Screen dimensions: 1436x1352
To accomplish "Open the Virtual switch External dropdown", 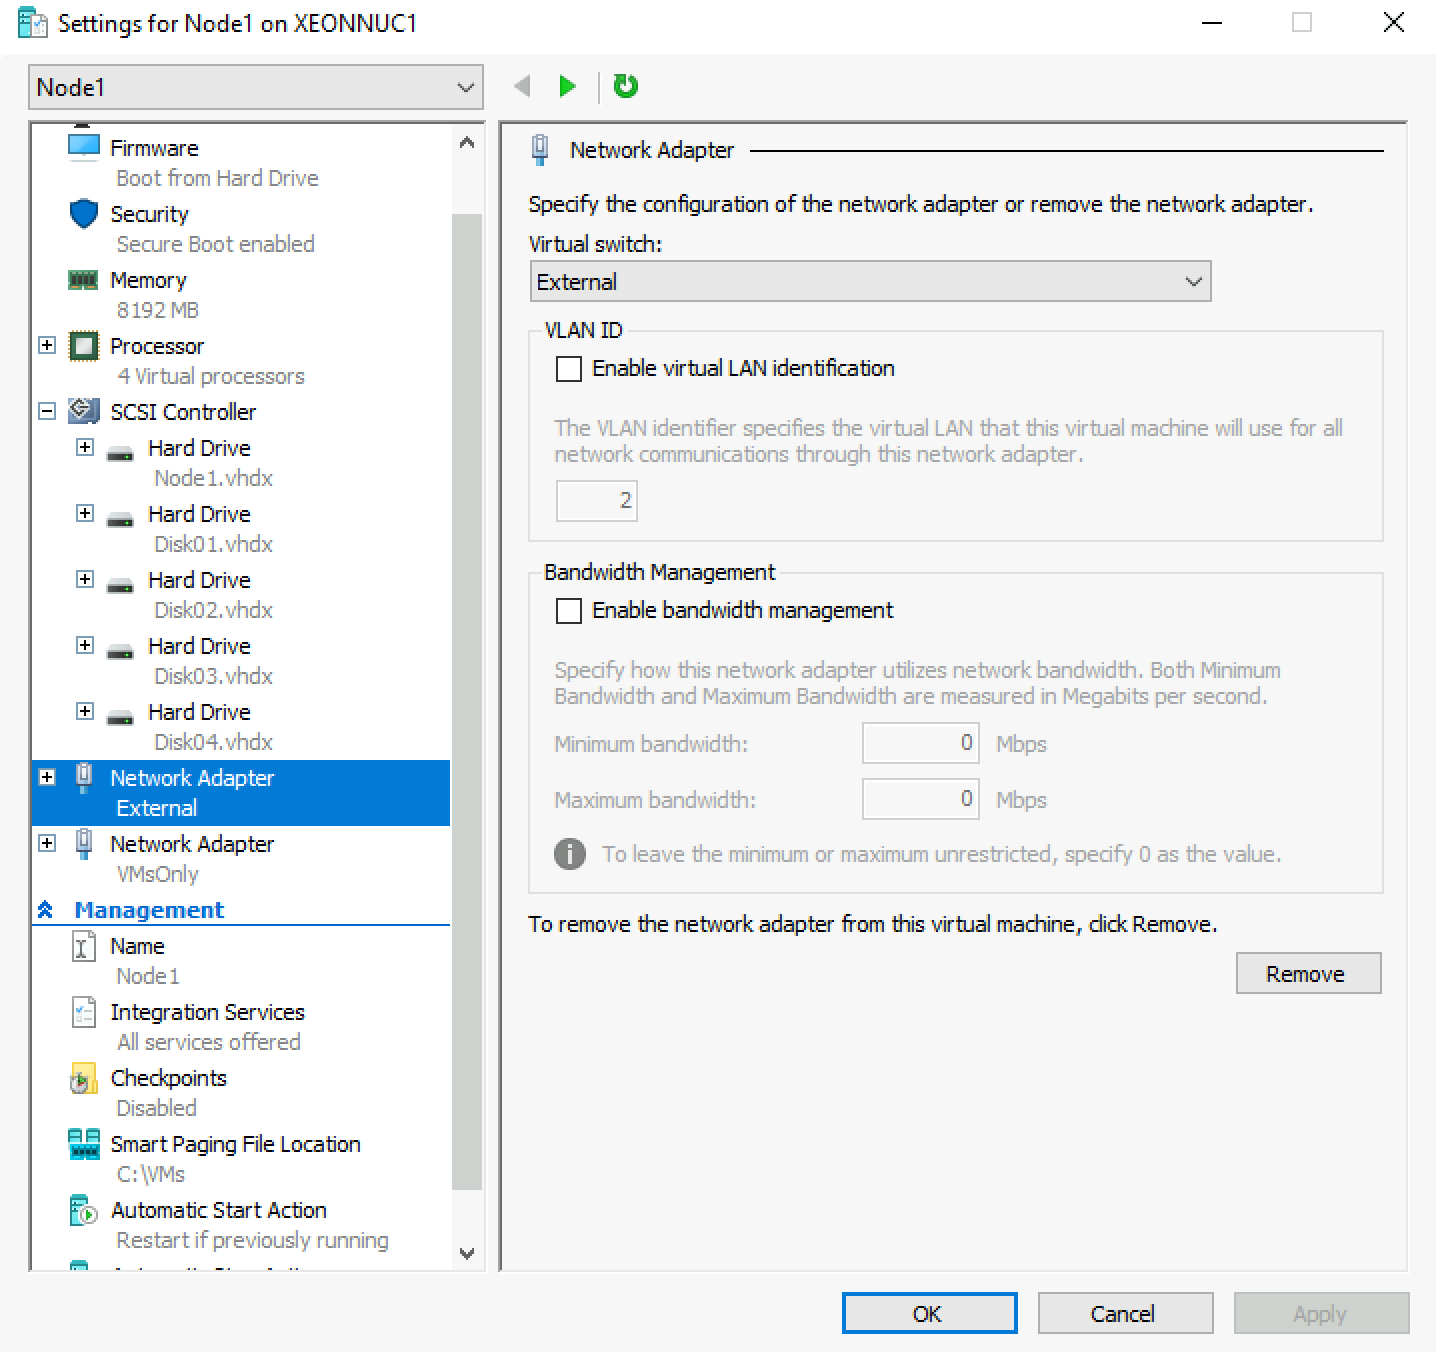I will (x=870, y=282).
